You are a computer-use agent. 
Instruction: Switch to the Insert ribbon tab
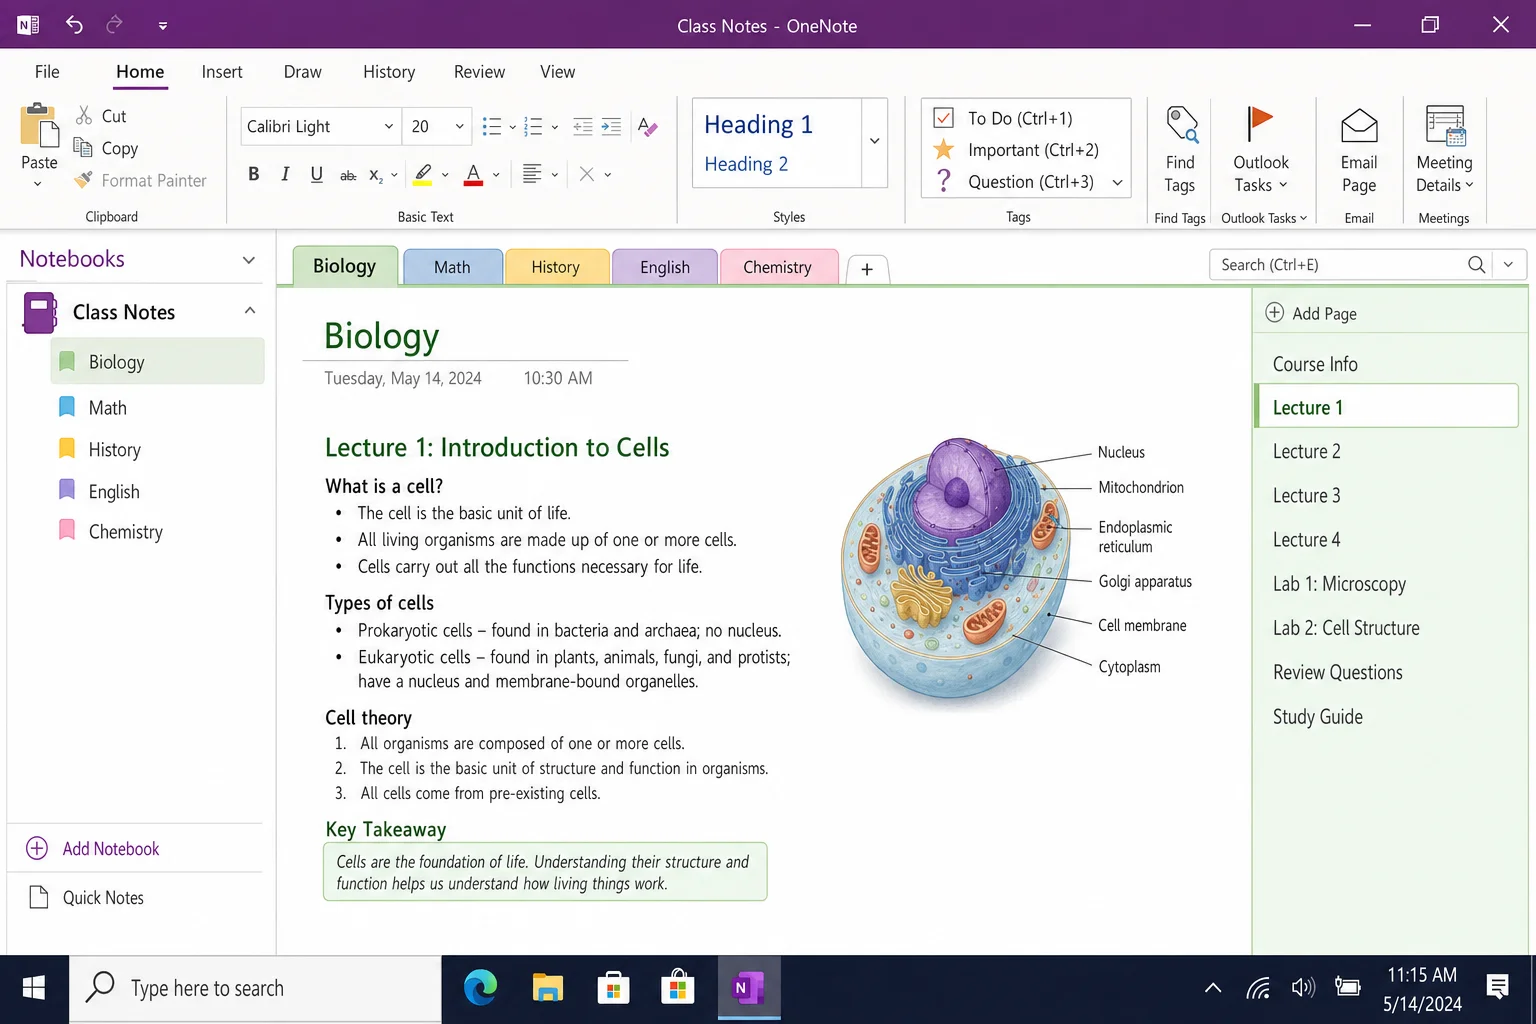click(222, 72)
